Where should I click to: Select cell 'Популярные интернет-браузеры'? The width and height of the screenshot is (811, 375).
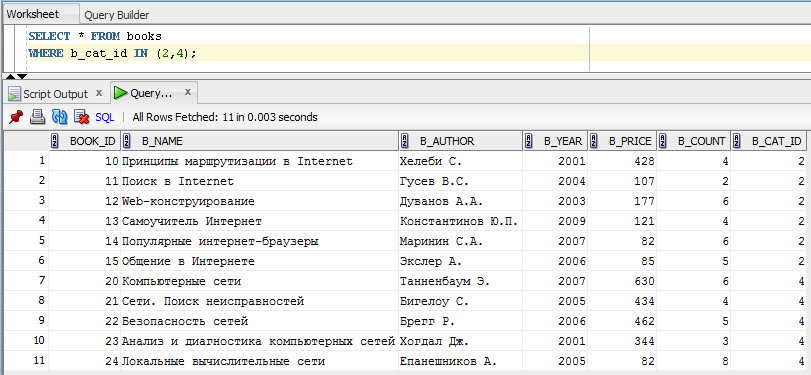coord(260,242)
